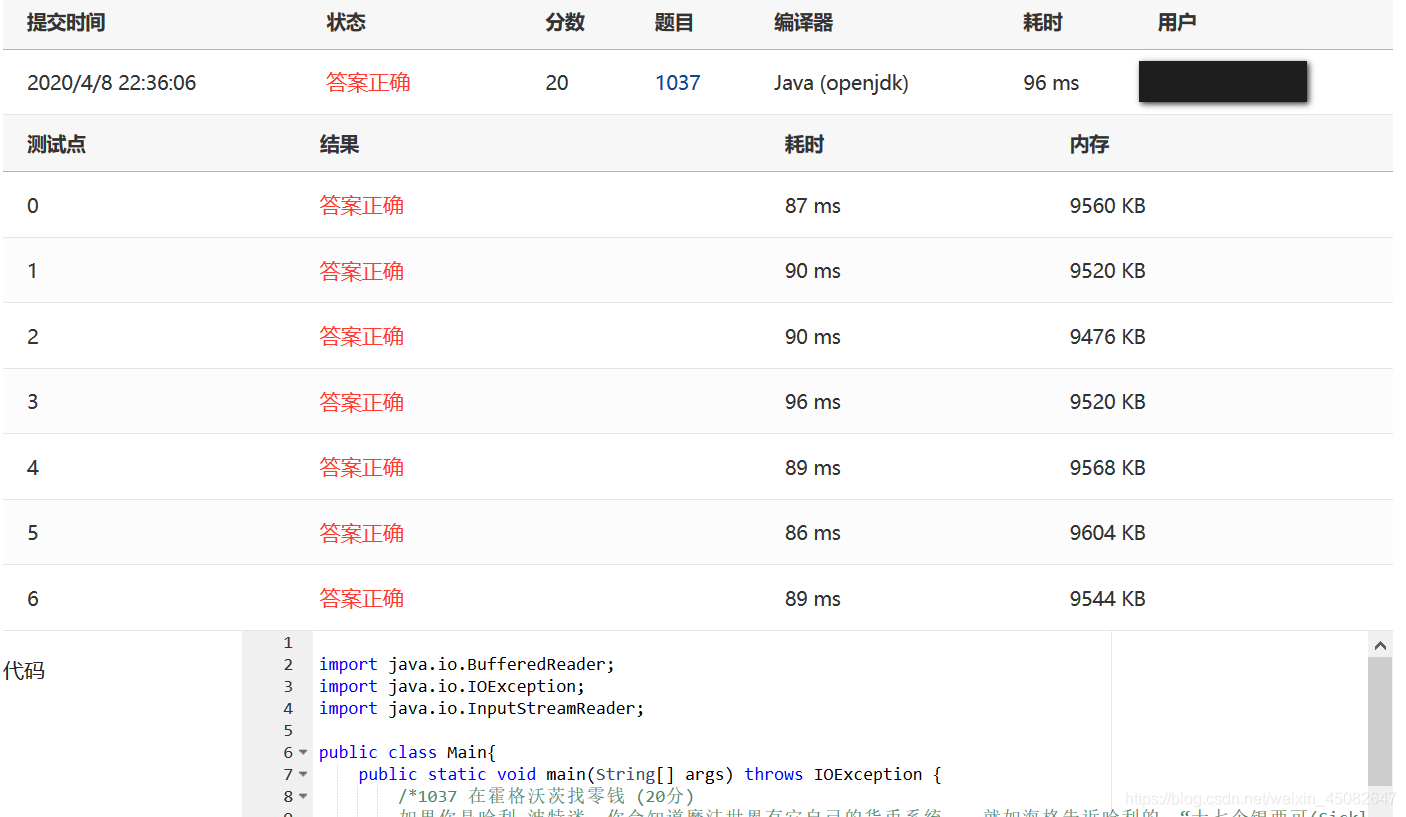Click the result 答案正确 for test point 4
Image resolution: width=1406 pixels, height=817 pixels.
tap(362, 468)
